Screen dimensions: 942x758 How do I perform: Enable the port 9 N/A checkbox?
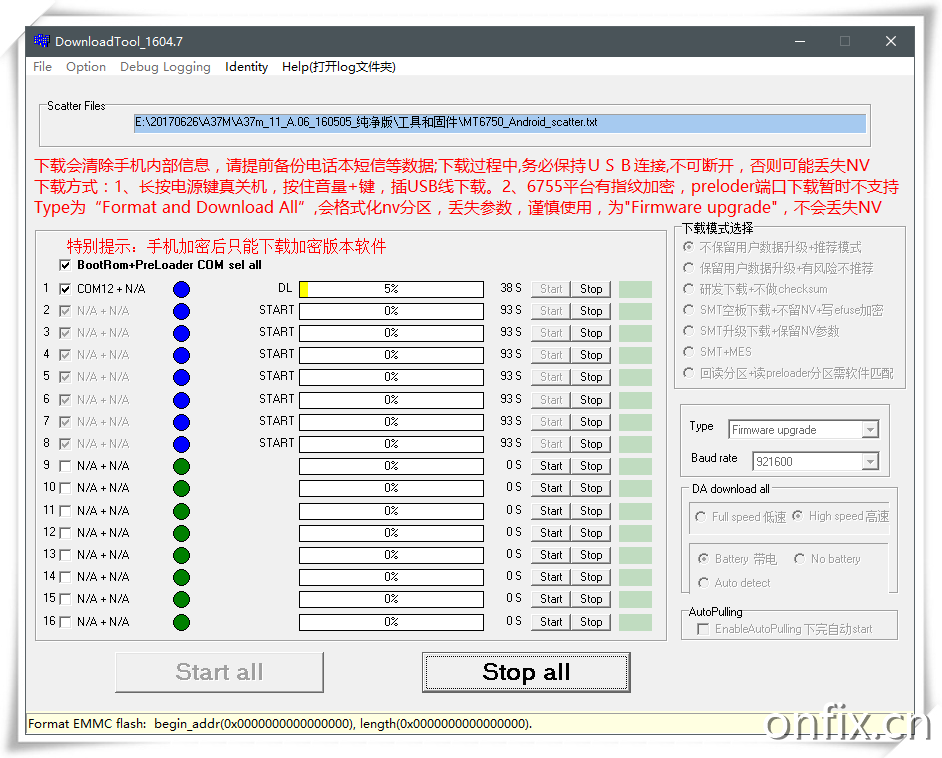coord(65,466)
